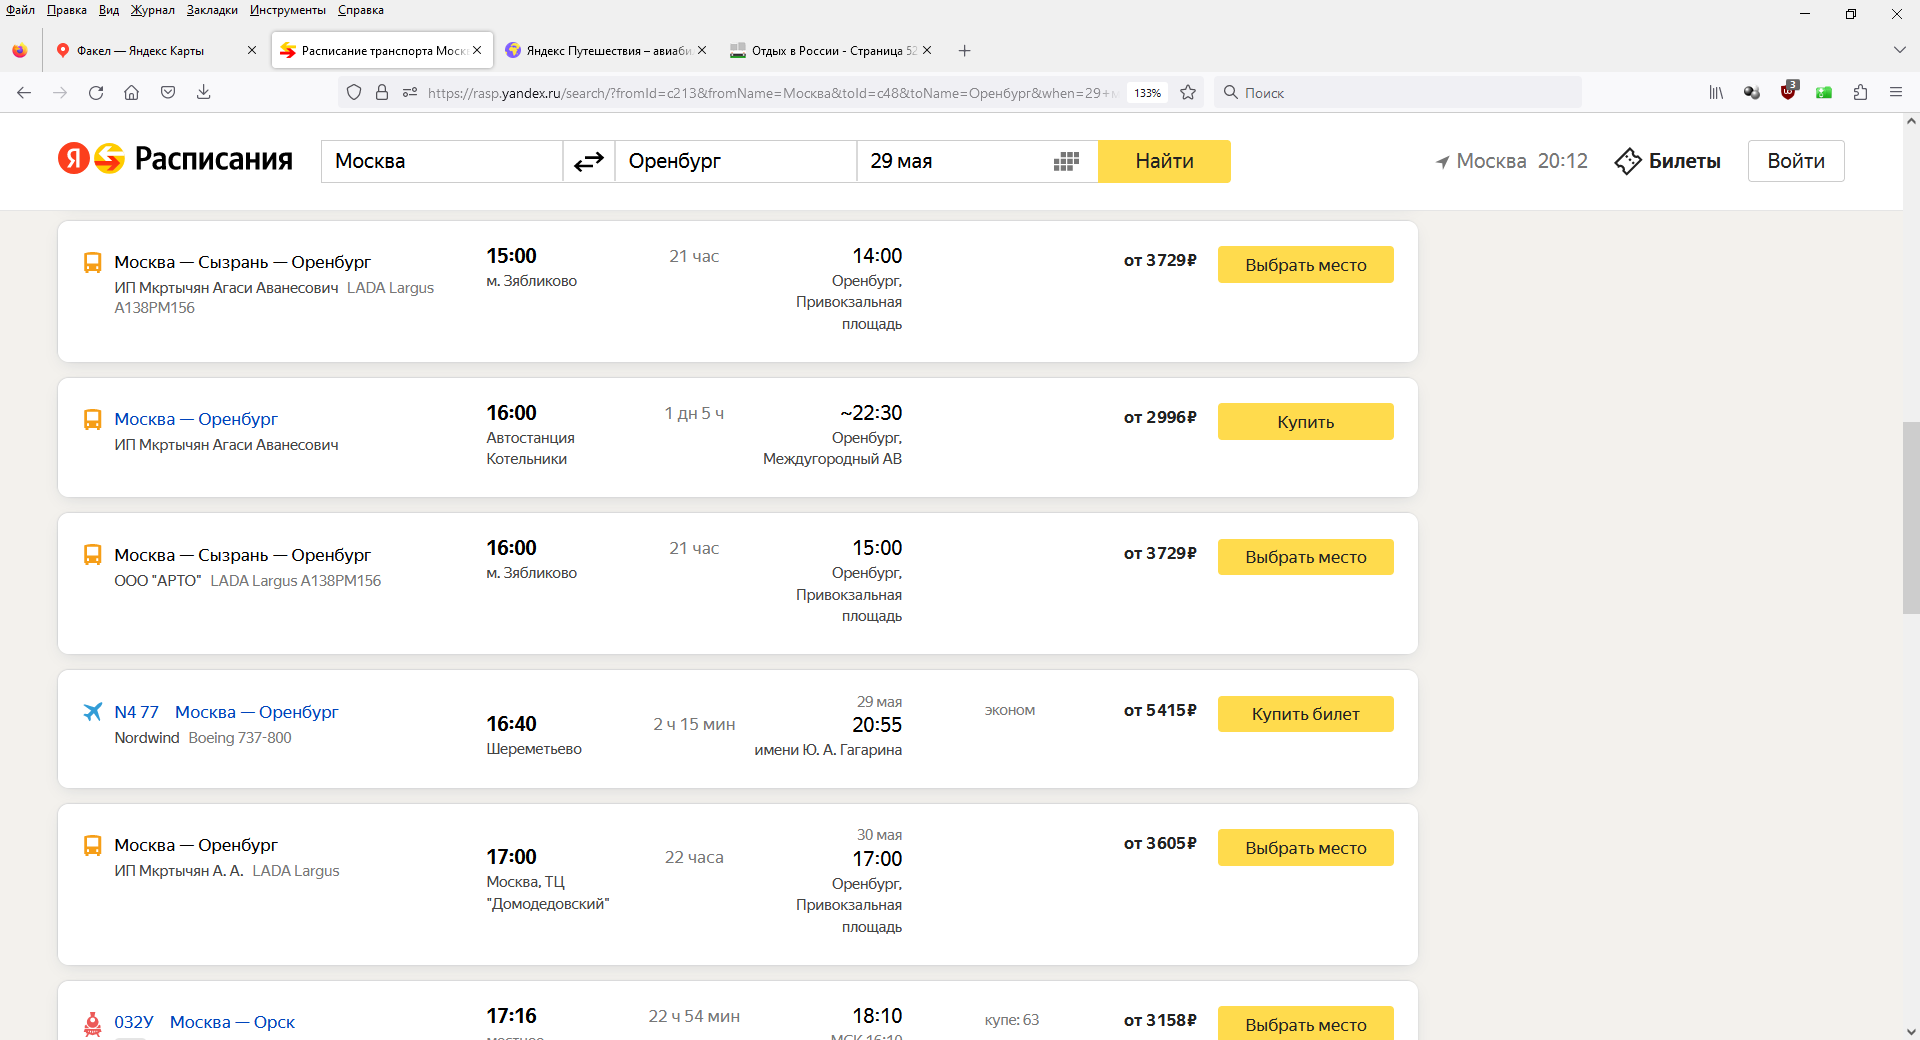This screenshot has height=1040, width=1920.
Task: Click the browser Поиск search box
Action: click(x=1398, y=92)
